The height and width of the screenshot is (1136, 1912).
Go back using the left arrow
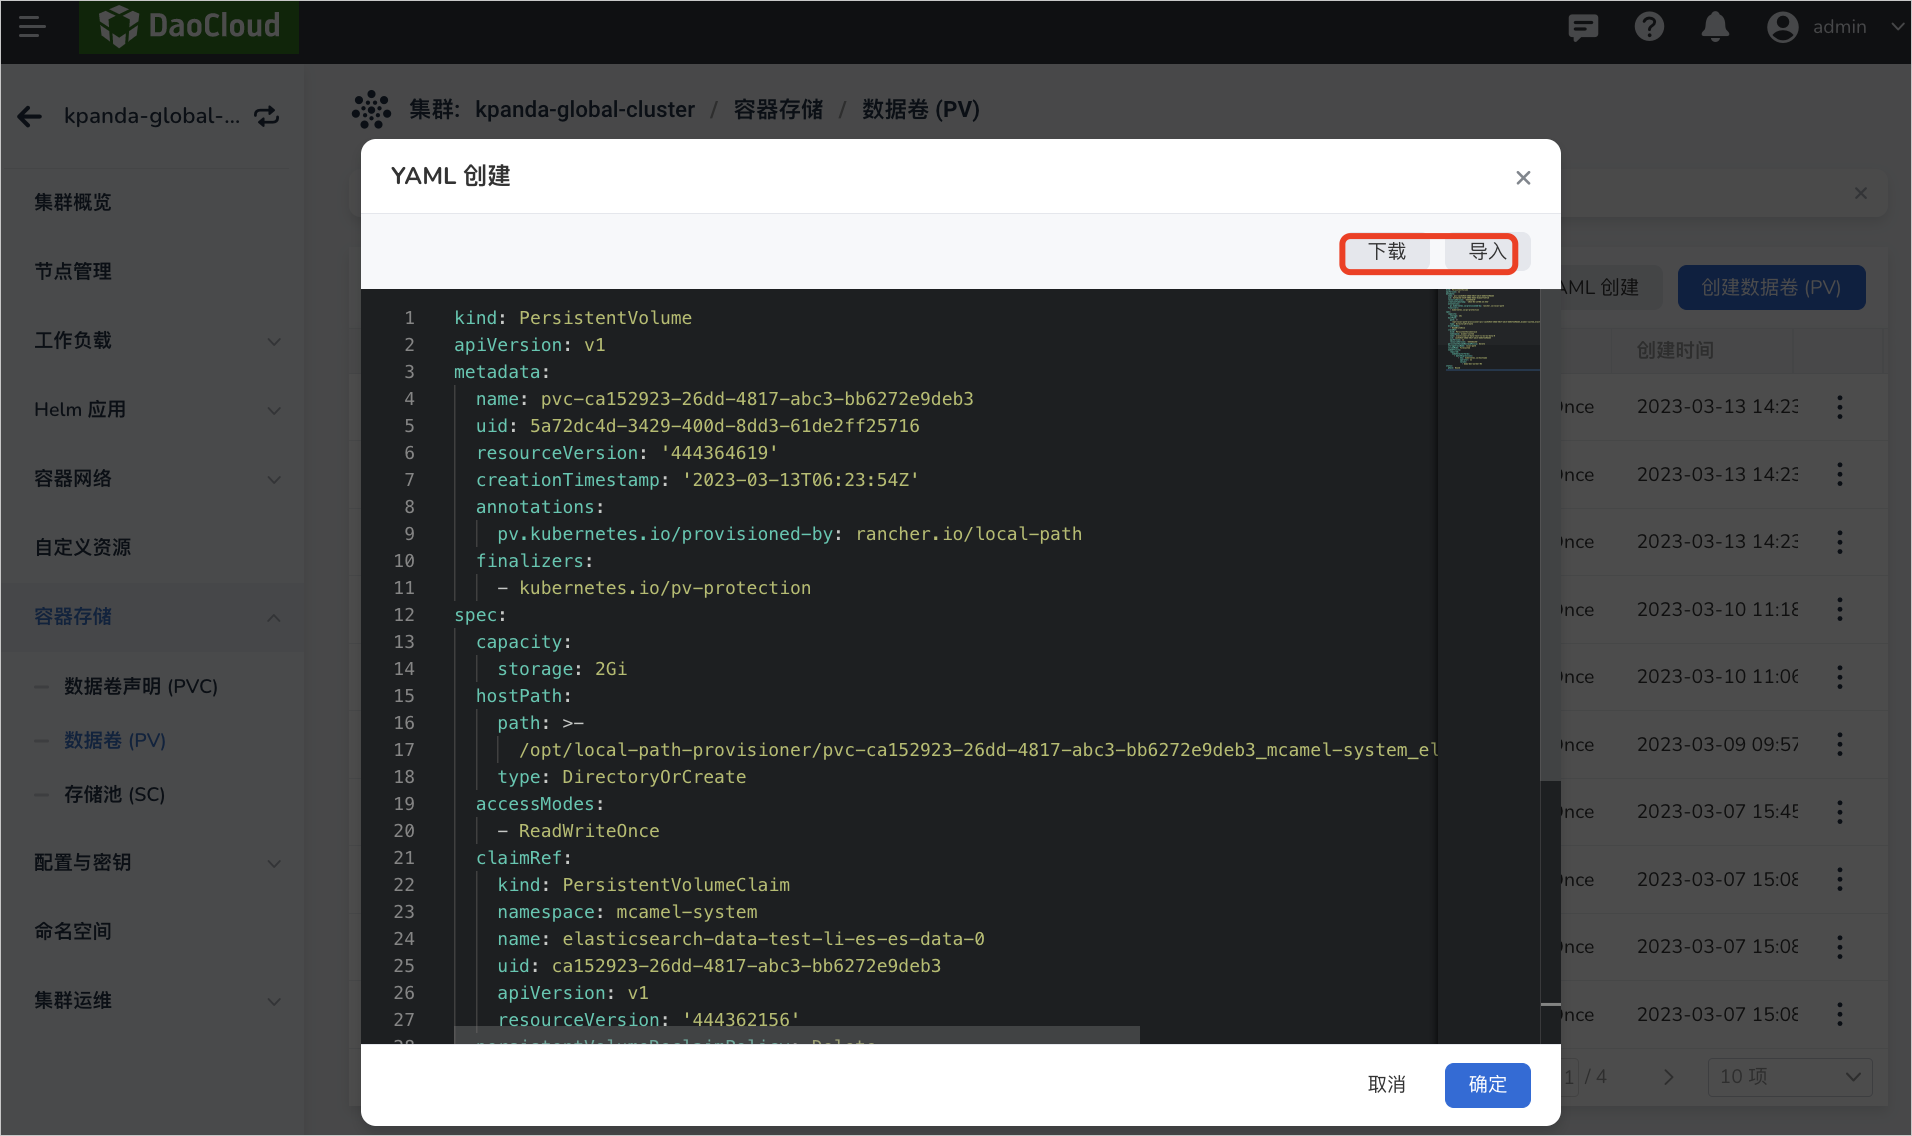click(30, 117)
